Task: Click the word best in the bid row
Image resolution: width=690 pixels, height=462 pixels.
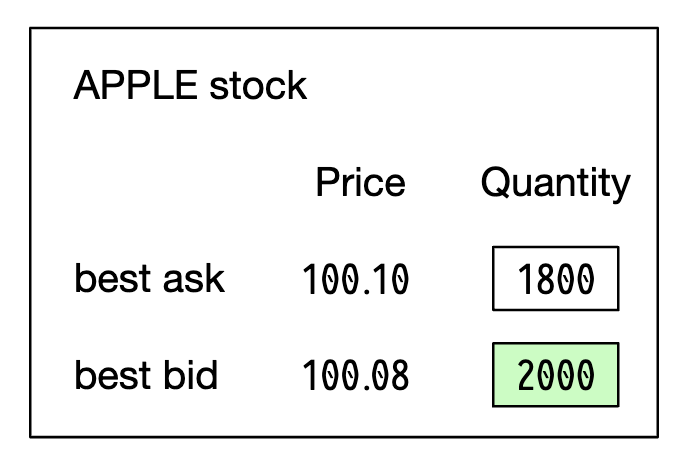Action: (107, 376)
